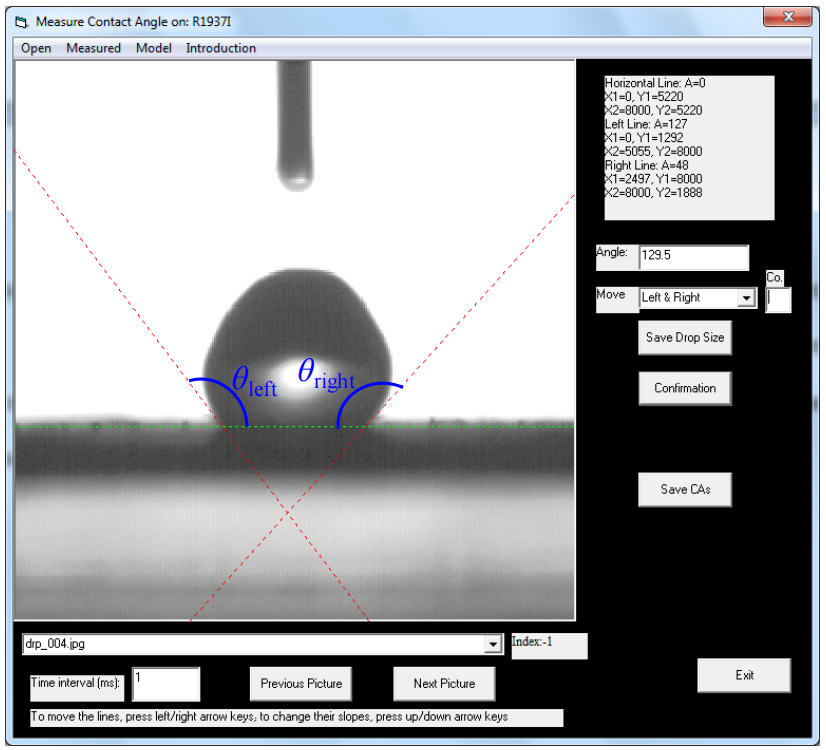Open the Model menu

[x=153, y=48]
